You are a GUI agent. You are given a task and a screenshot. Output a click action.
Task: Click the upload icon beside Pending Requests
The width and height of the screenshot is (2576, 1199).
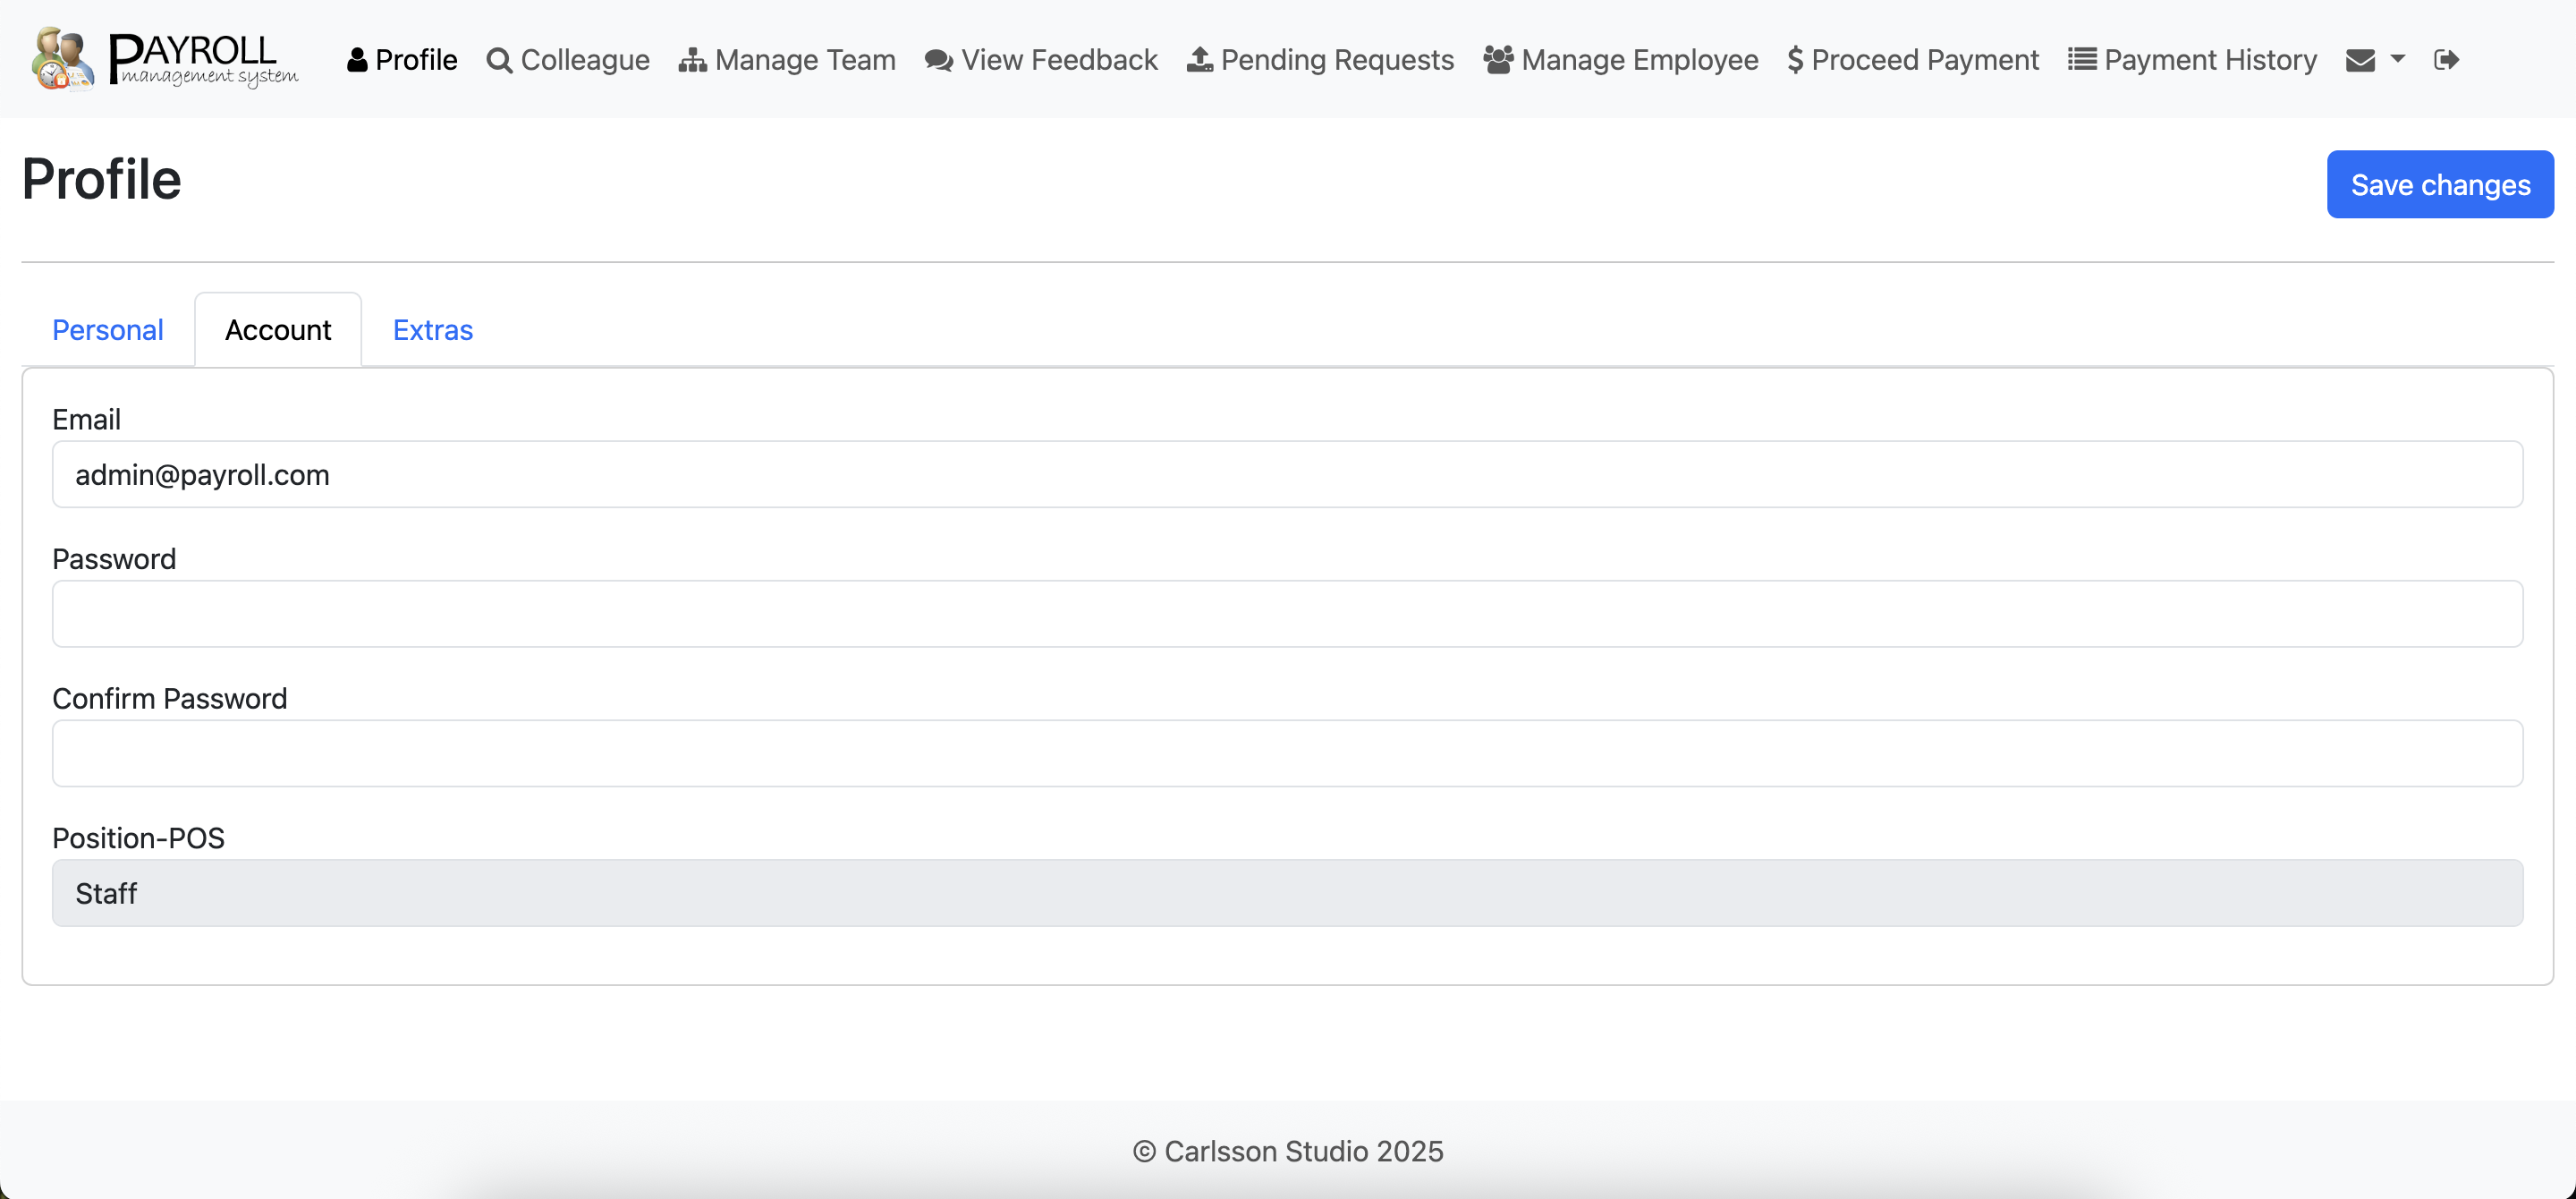click(1199, 60)
